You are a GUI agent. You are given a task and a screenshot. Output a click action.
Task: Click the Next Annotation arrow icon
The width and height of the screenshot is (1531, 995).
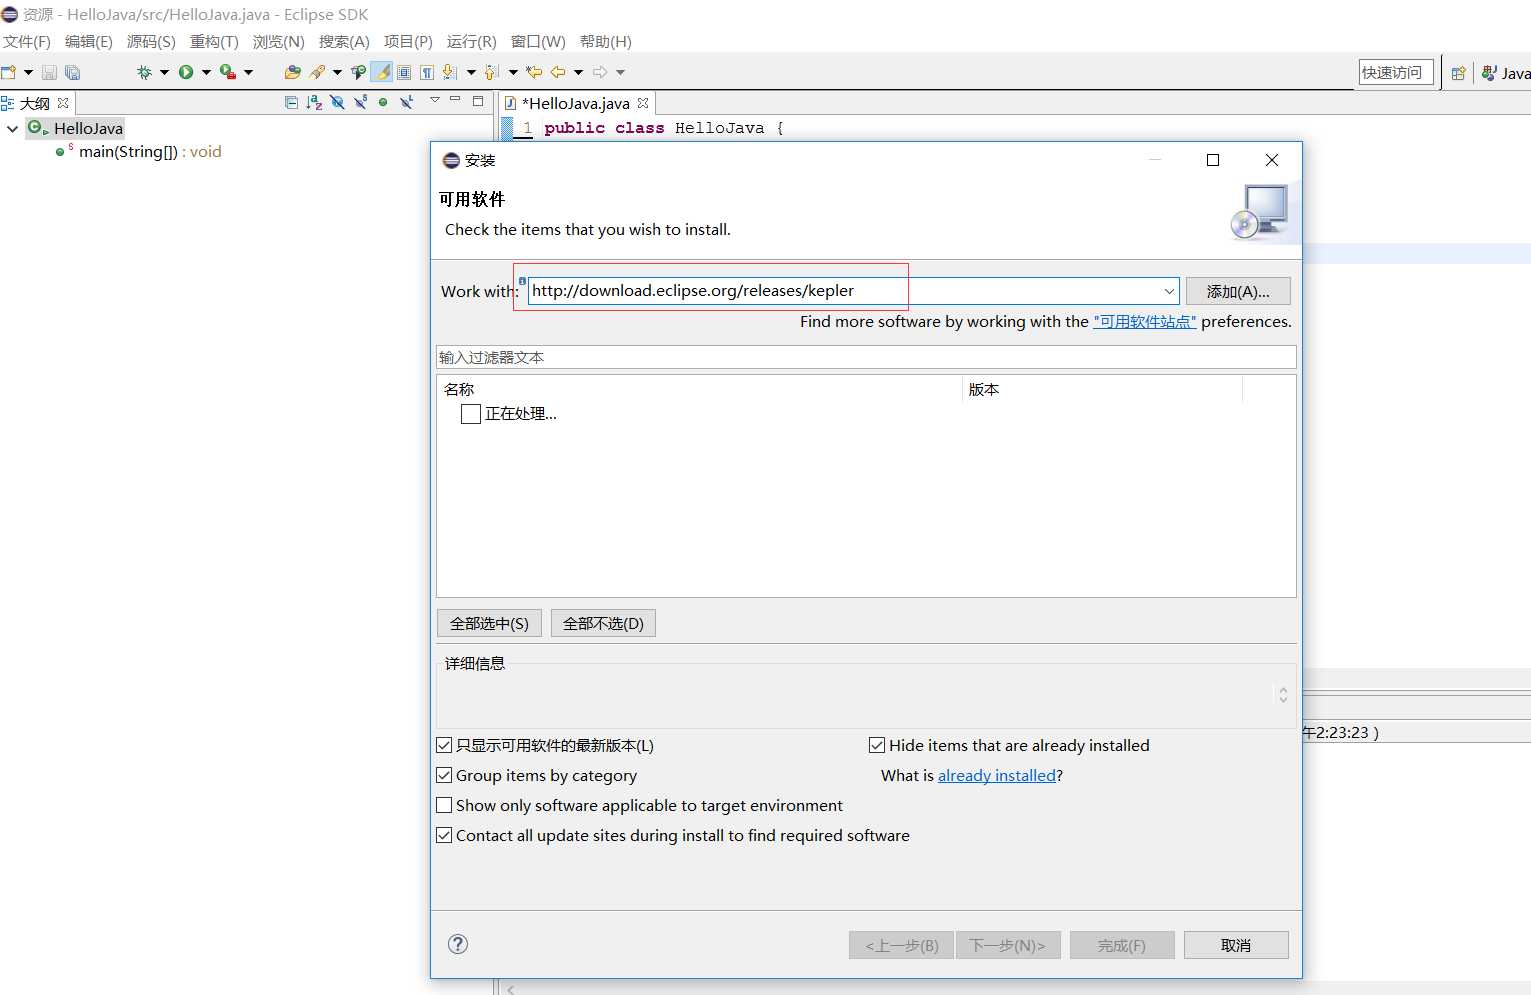pyautogui.click(x=450, y=72)
